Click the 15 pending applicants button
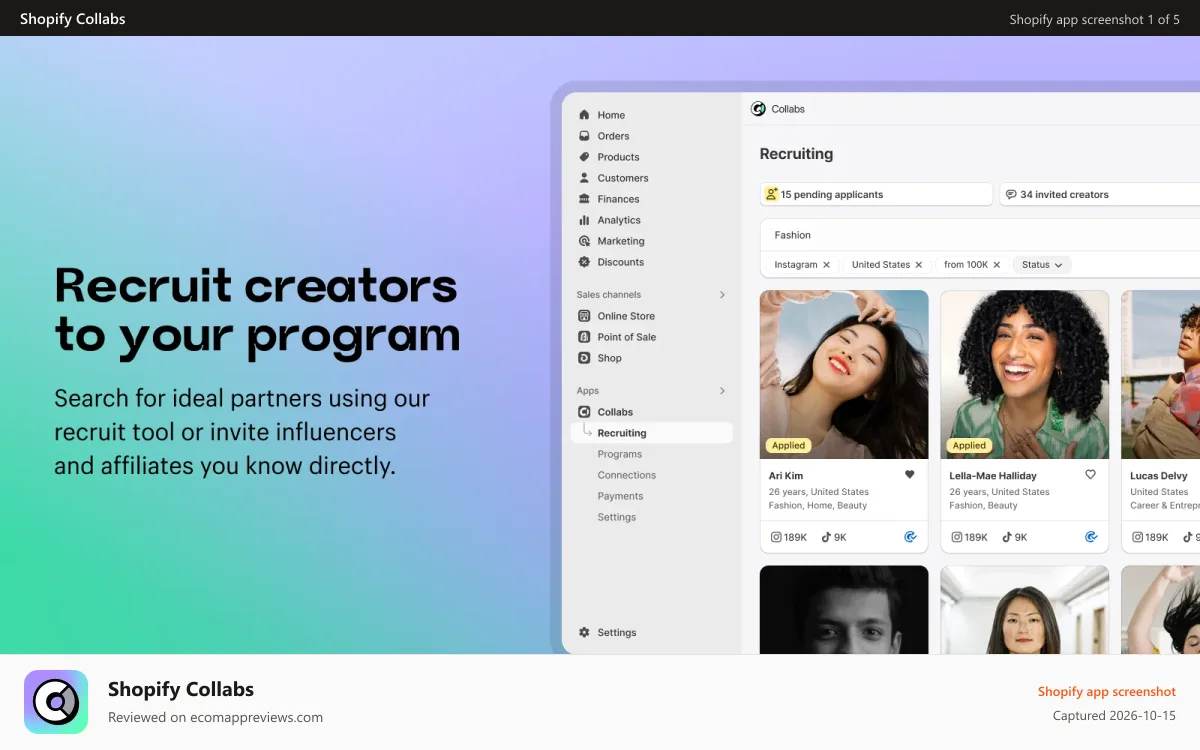 click(876, 194)
